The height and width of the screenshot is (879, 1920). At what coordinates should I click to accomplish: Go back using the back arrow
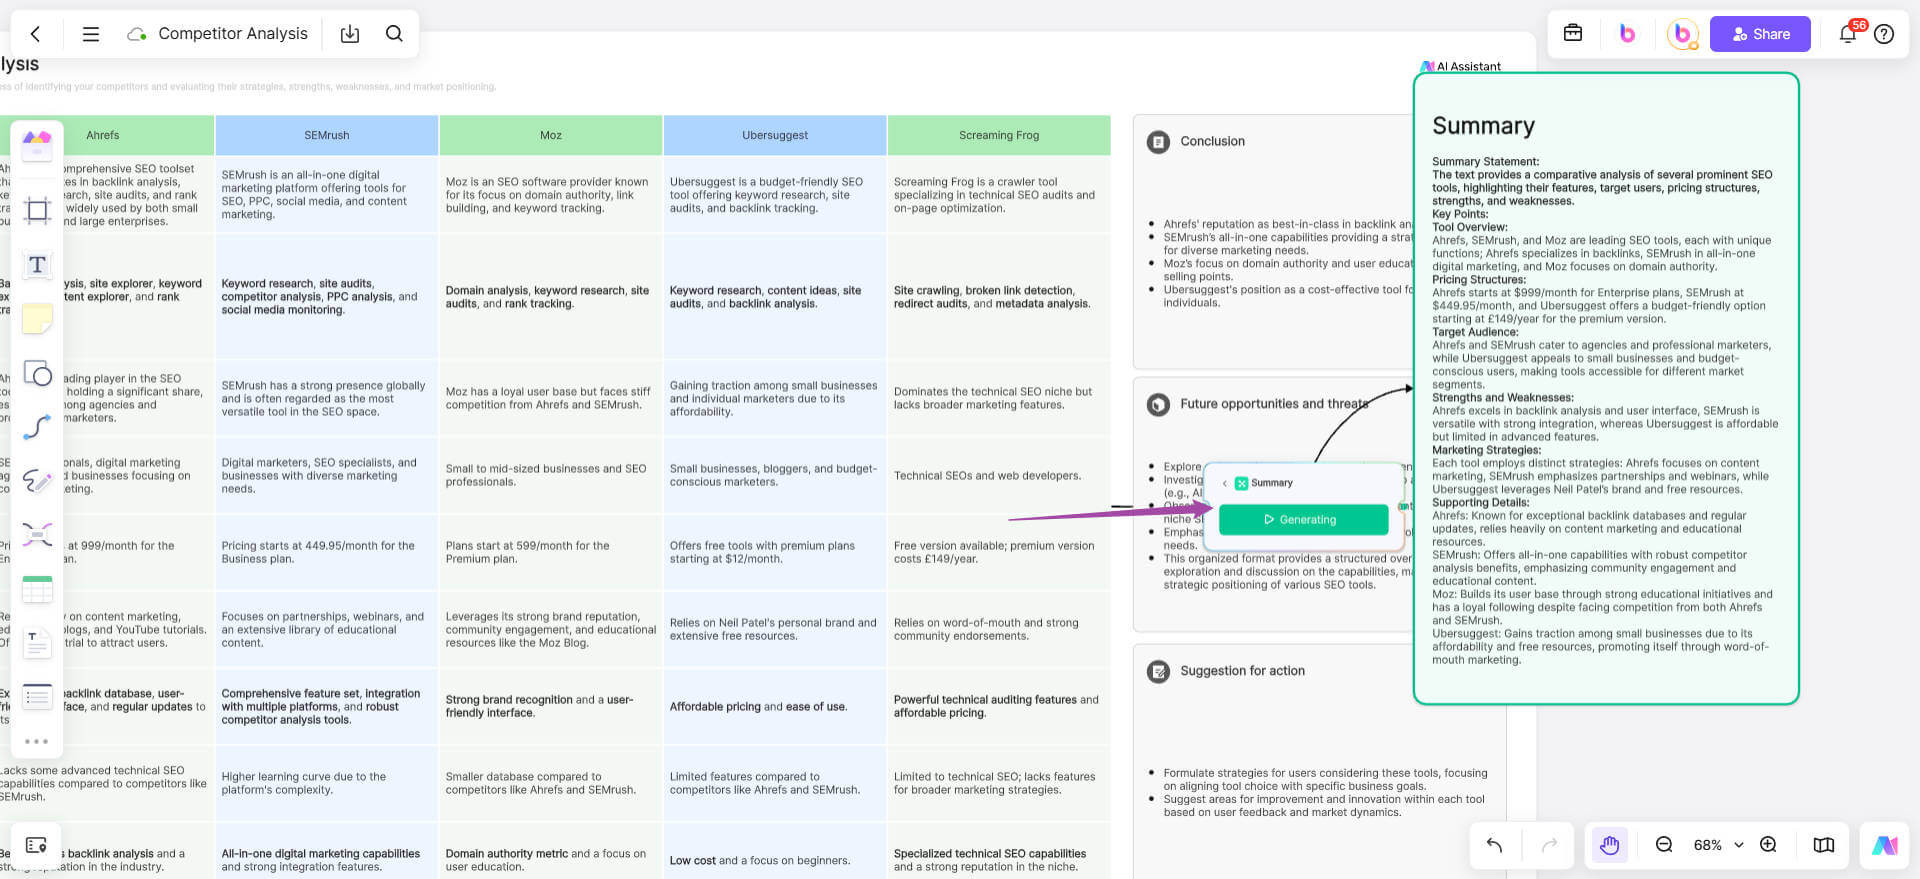tap(36, 34)
